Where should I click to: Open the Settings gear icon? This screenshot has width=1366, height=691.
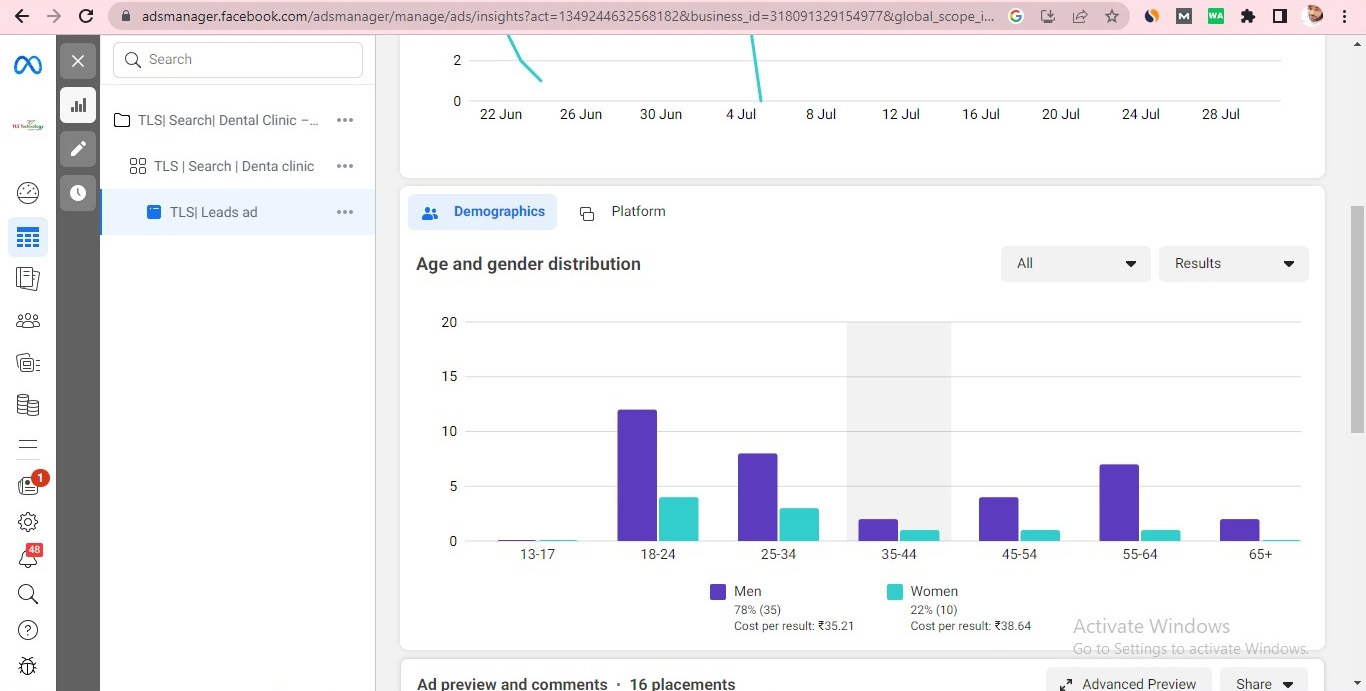coord(28,522)
